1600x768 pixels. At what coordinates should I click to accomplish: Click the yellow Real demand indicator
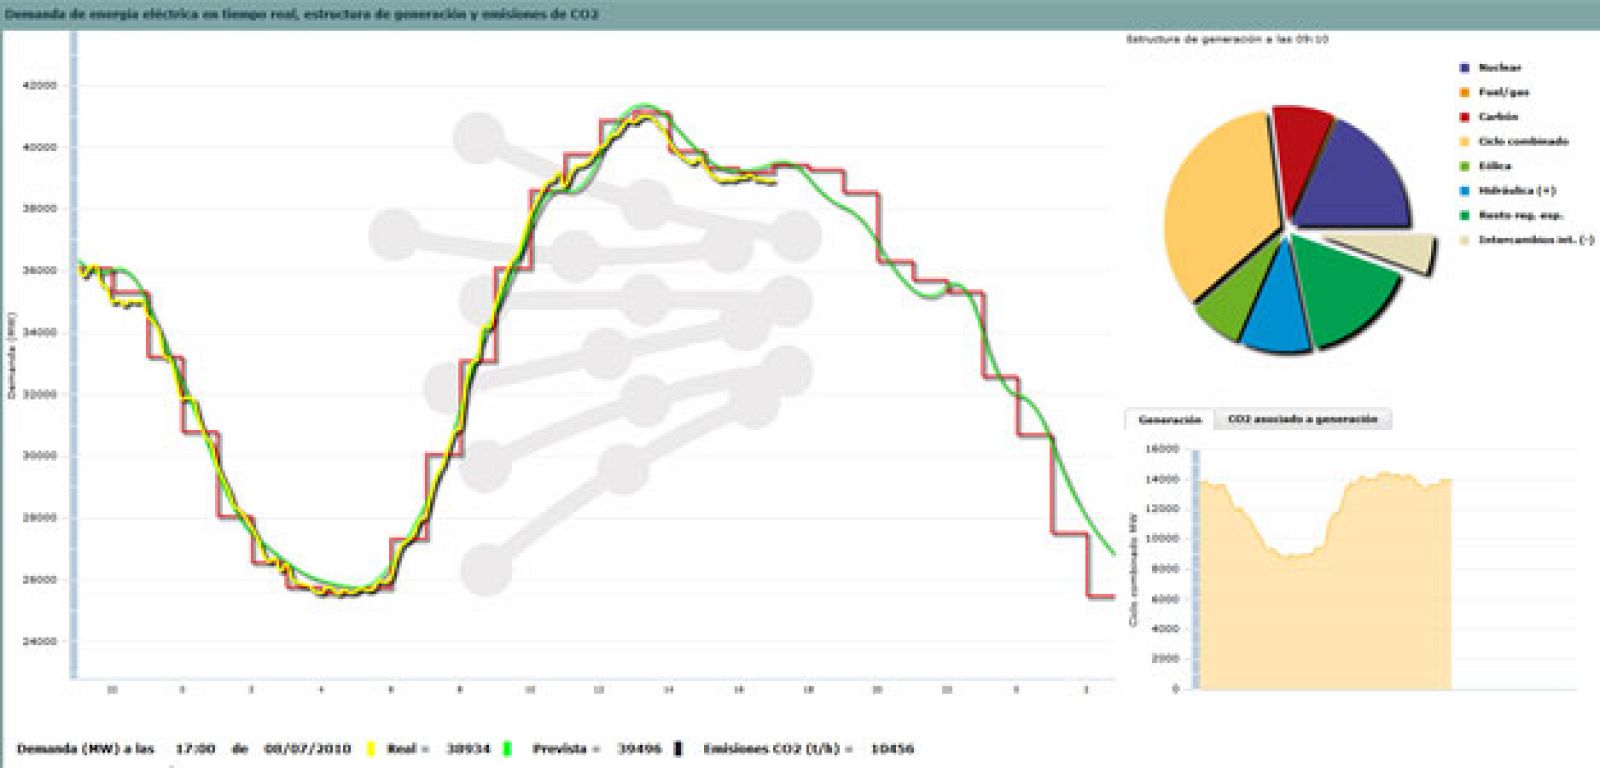pos(370,749)
